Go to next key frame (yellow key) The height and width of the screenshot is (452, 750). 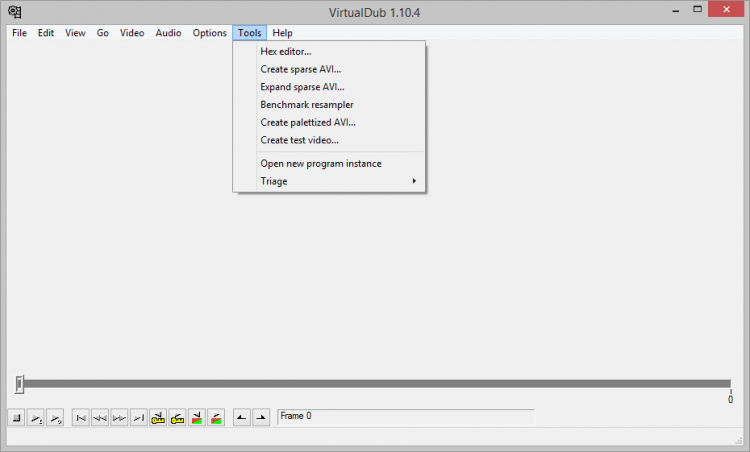tap(177, 418)
